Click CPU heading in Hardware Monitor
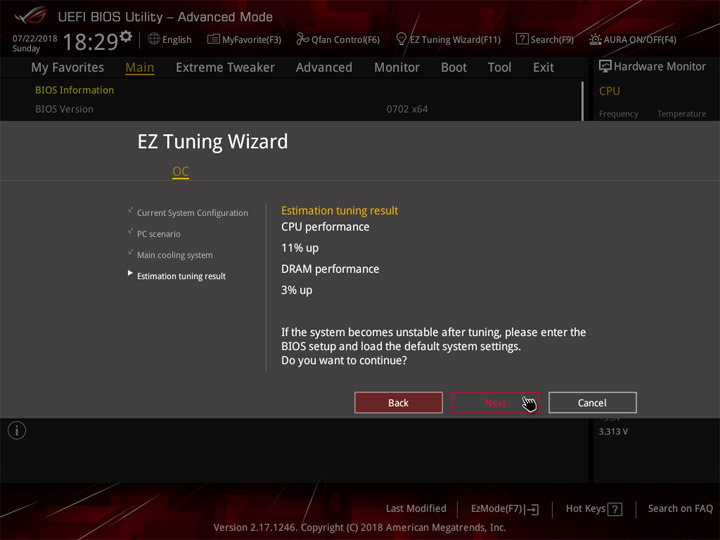 click(609, 91)
